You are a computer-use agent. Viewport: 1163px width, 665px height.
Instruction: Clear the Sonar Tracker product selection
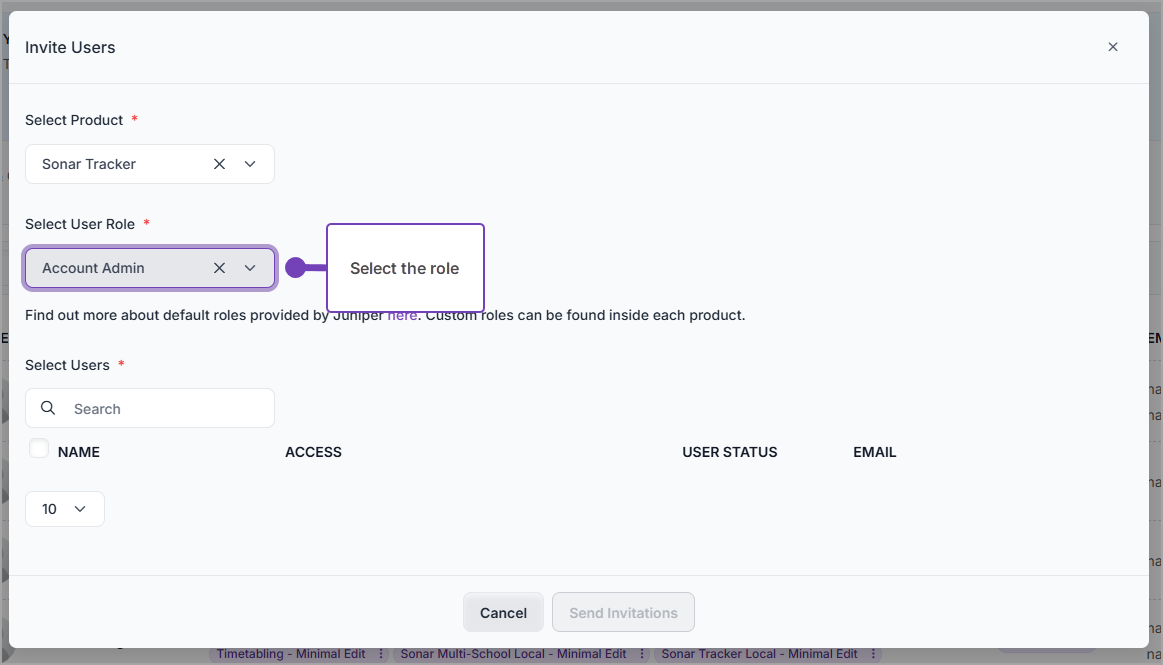[x=220, y=164]
